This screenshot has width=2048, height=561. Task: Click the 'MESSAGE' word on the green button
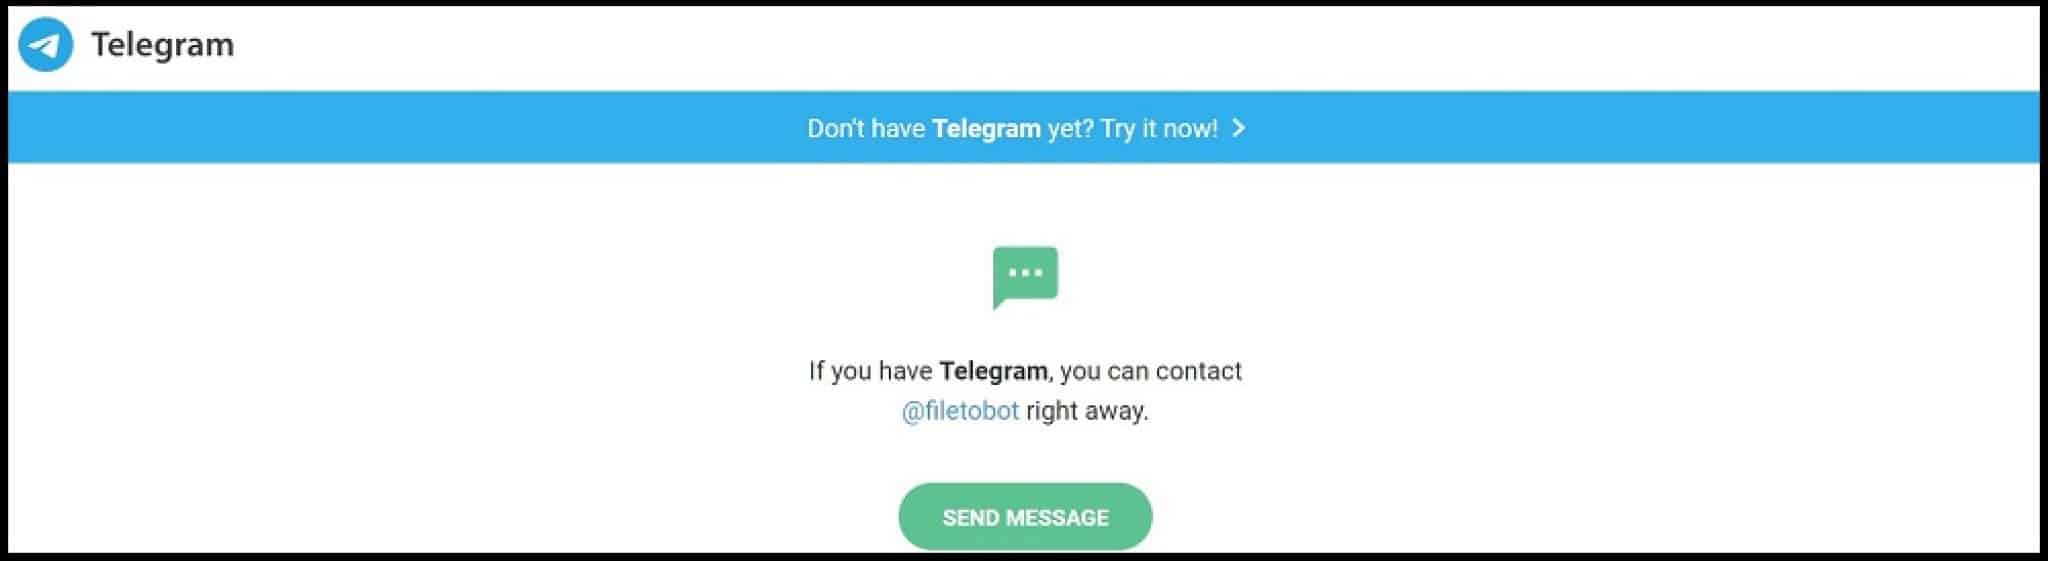pyautogui.click(x=1057, y=518)
